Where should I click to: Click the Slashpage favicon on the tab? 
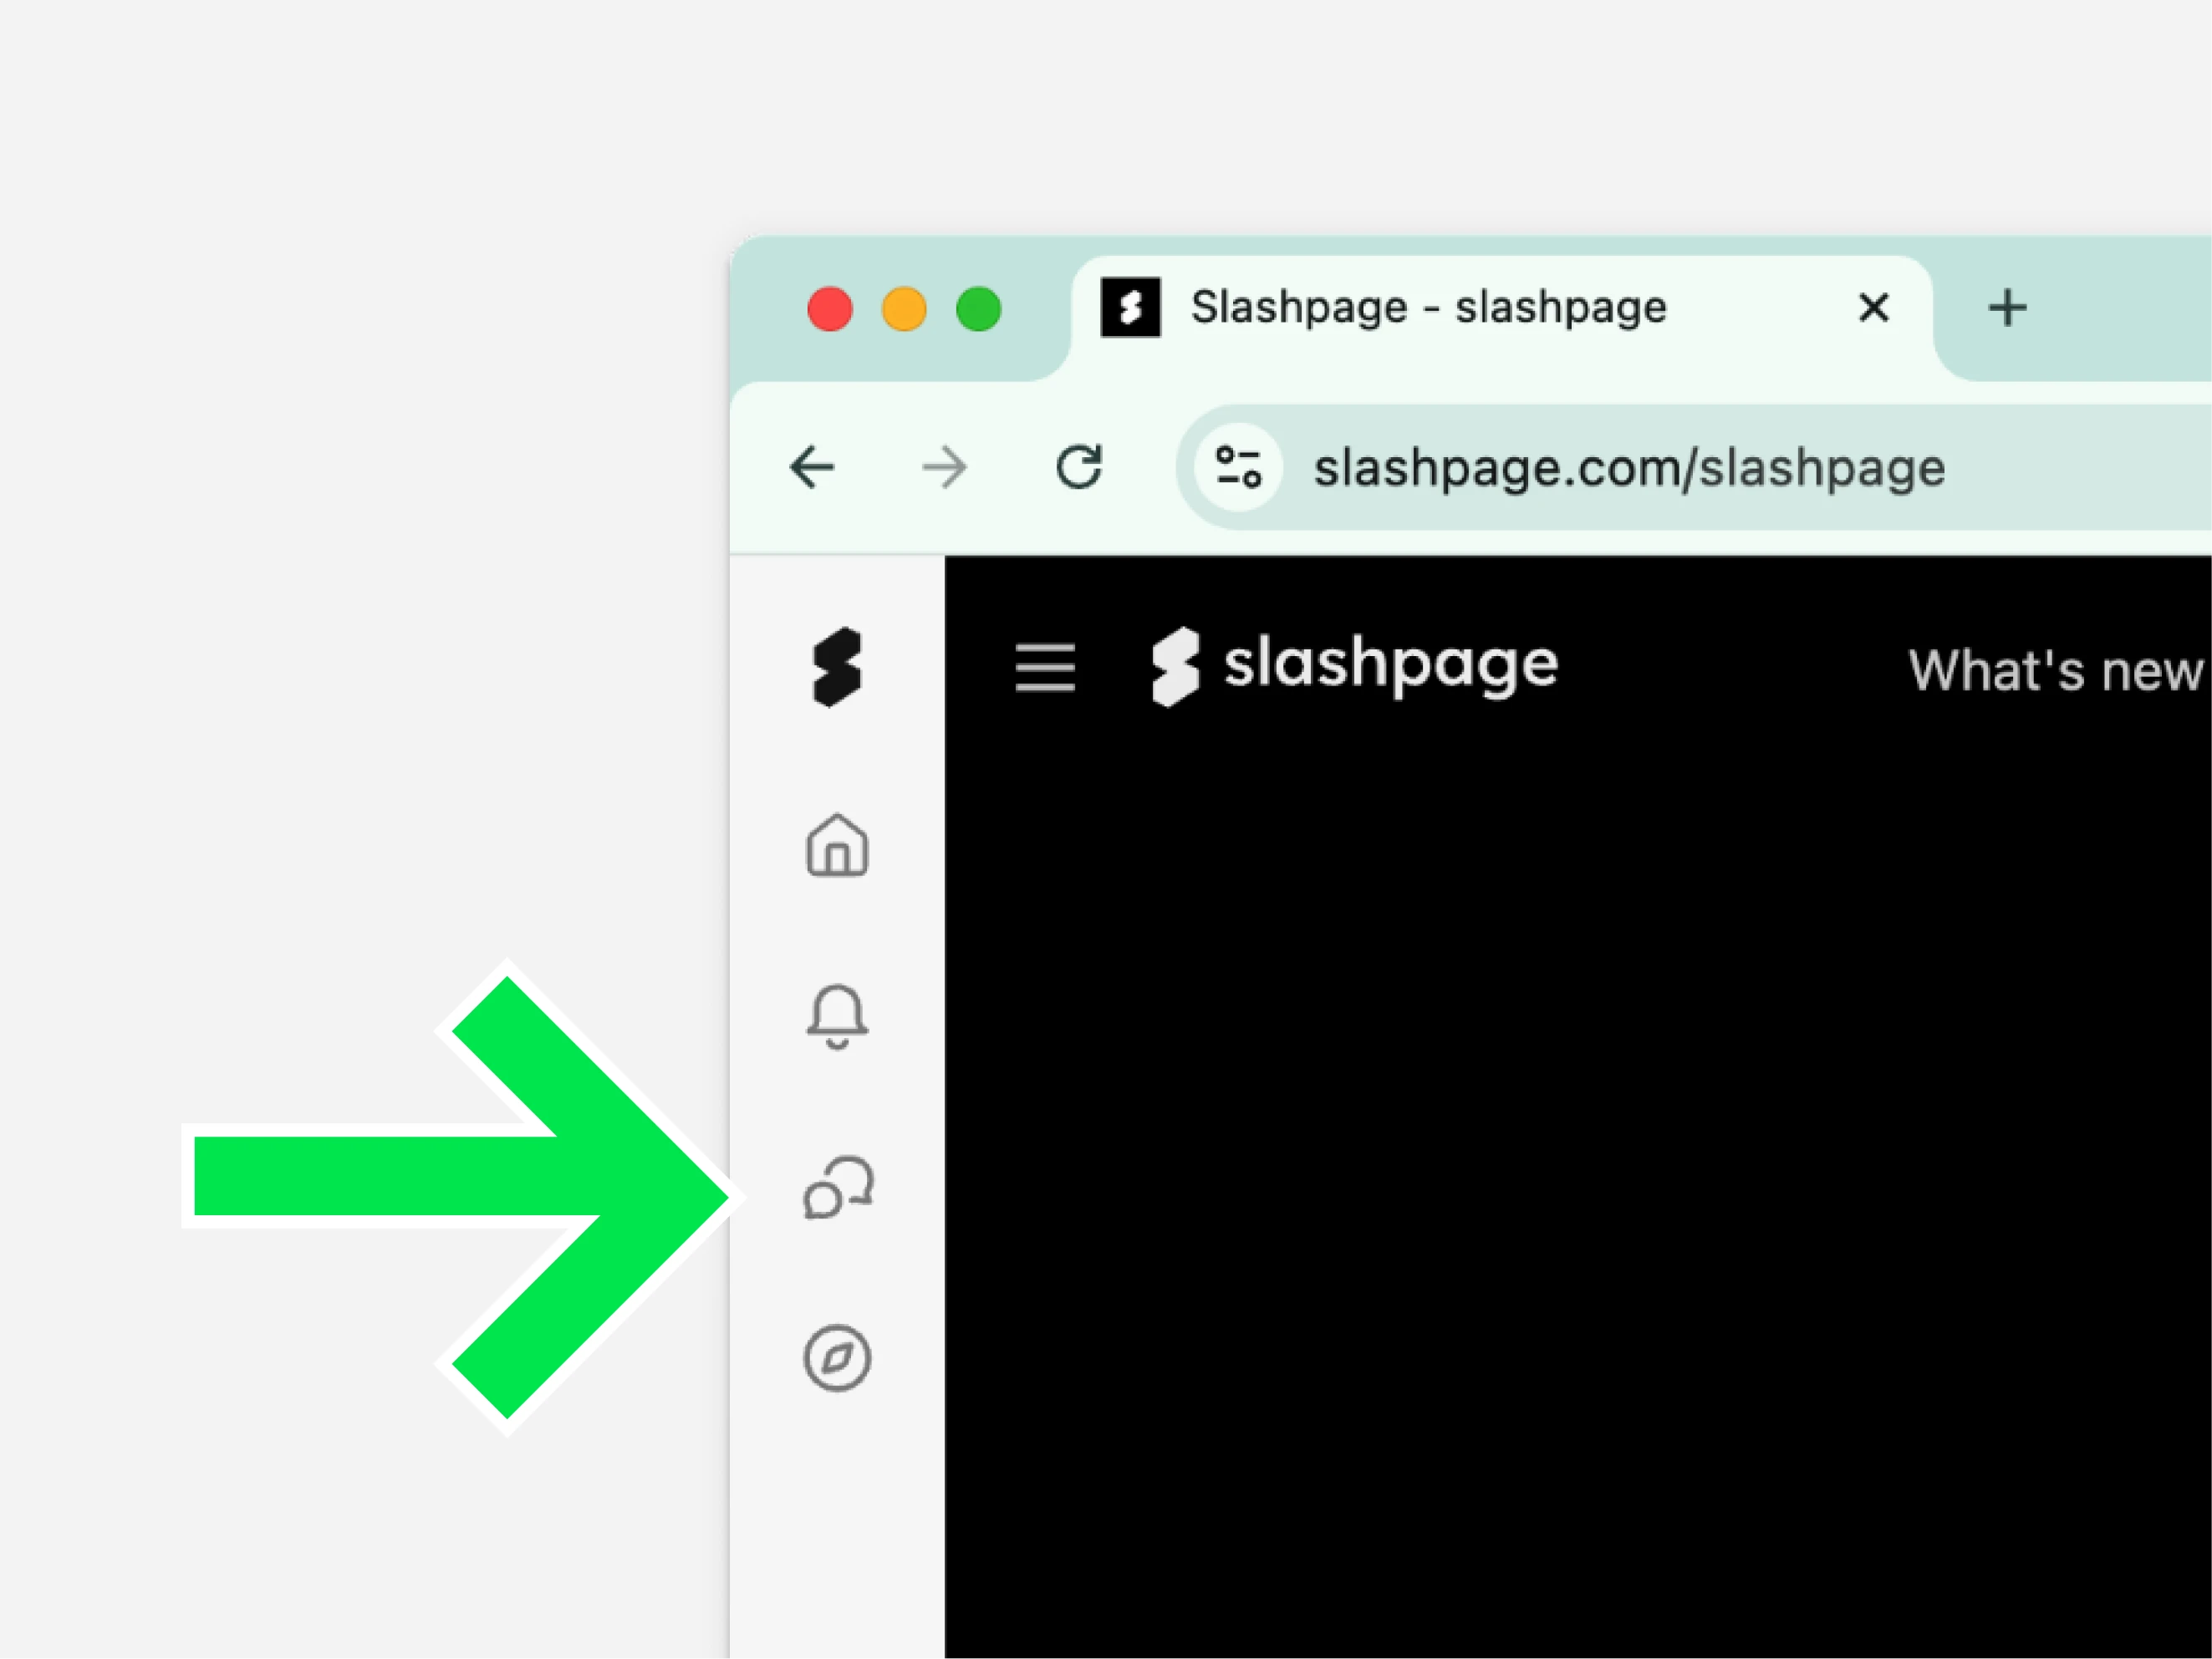click(x=1131, y=308)
